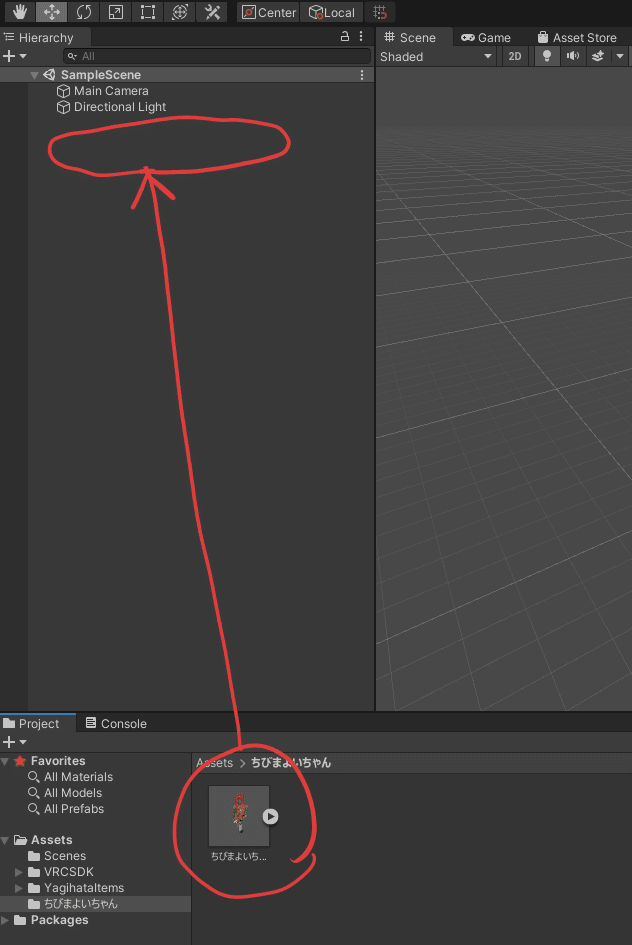Select the ちびまよいち... prefab thumbnail
This screenshot has height=945, width=632.
239,816
